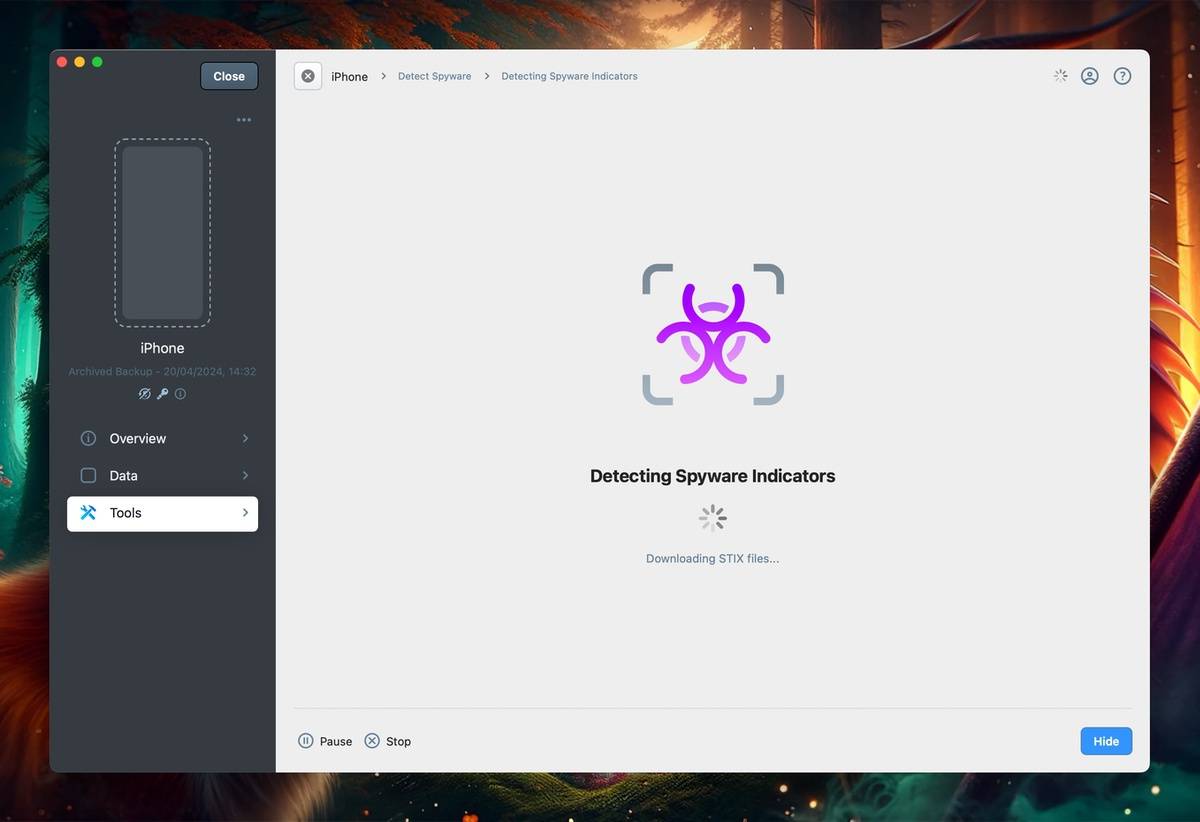The image size is (1200, 822).
Task: Click the progress spinner below the heading
Action: pos(712,518)
